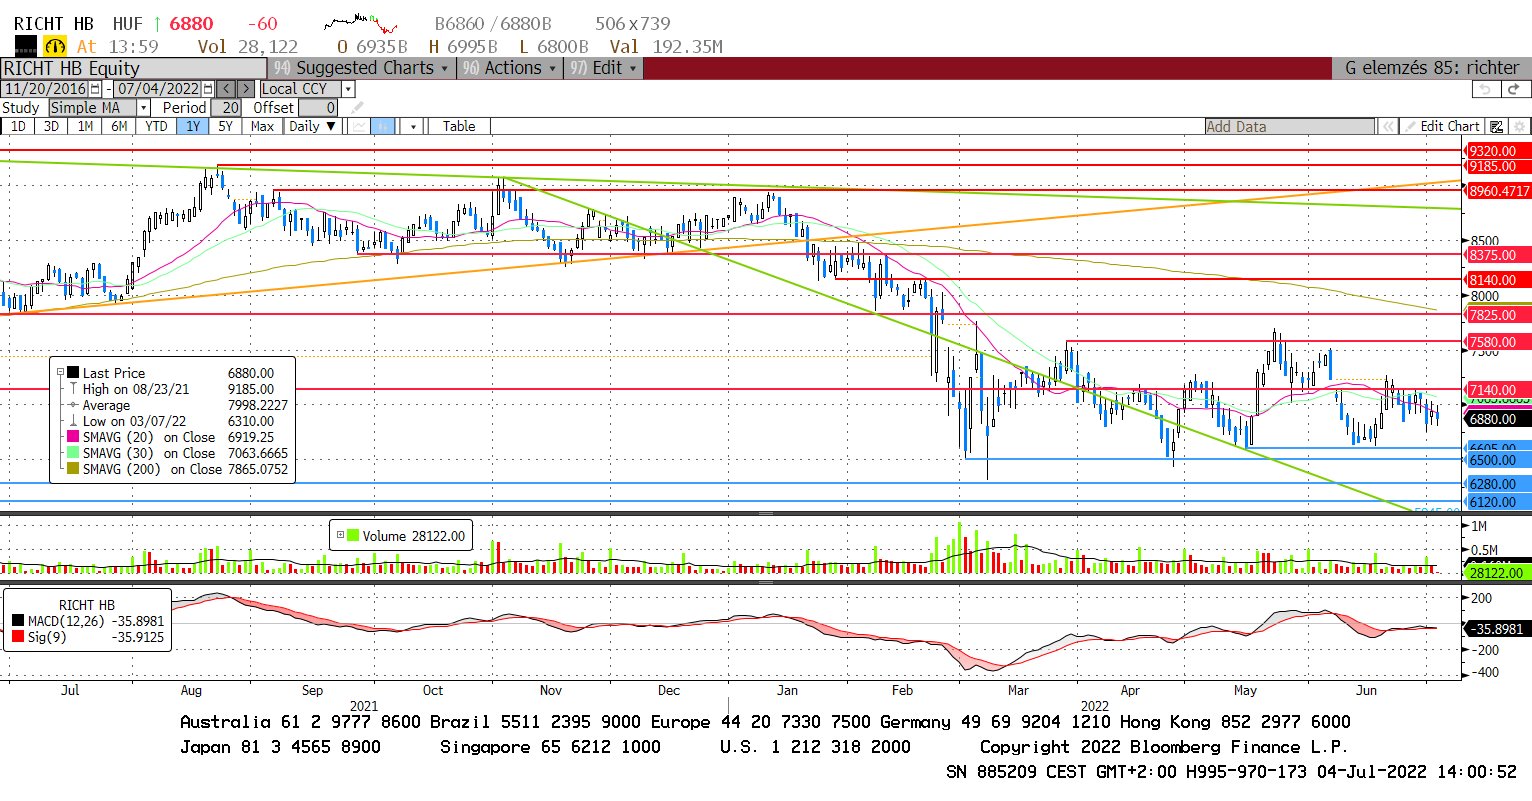
Task: Collapse the Last Price legend tree
Action: [x=60, y=372]
